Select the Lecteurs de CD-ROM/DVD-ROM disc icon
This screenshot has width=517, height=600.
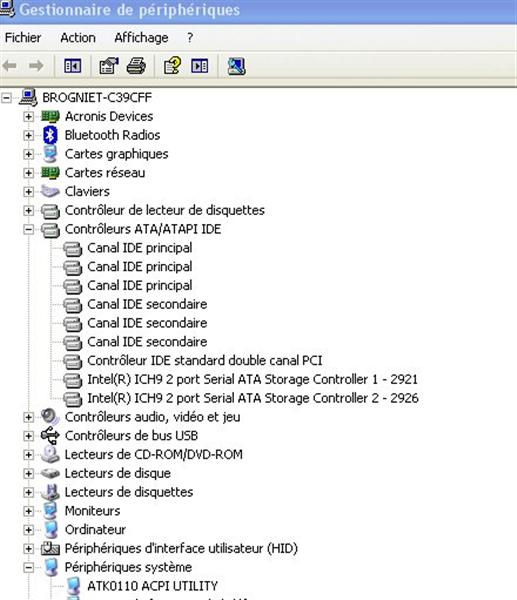[x=50, y=454]
